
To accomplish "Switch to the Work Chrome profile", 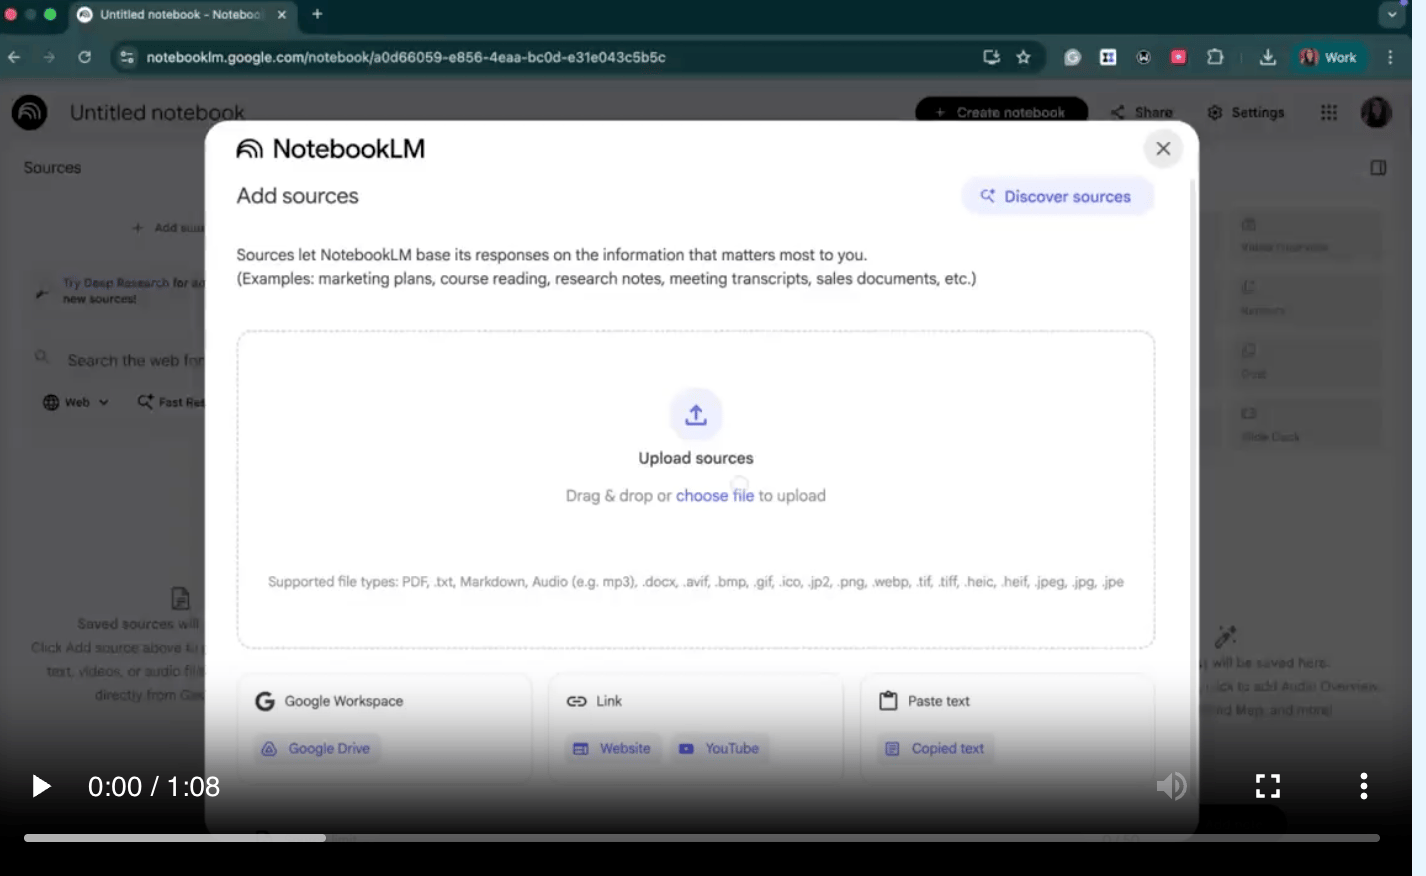I will click(x=1328, y=57).
